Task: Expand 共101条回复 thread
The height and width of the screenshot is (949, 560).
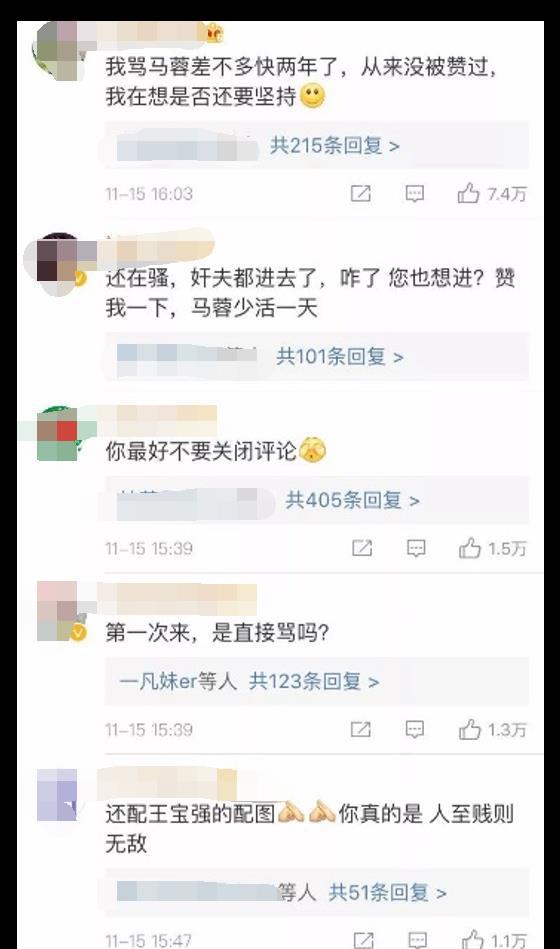Action: [x=340, y=356]
